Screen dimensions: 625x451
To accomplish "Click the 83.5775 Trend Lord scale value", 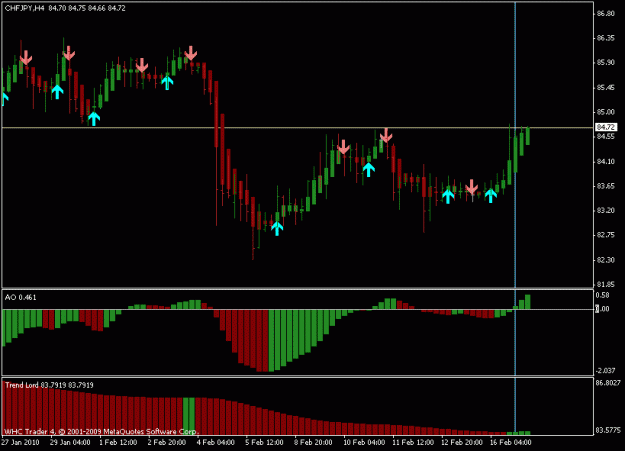I will pos(608,430).
